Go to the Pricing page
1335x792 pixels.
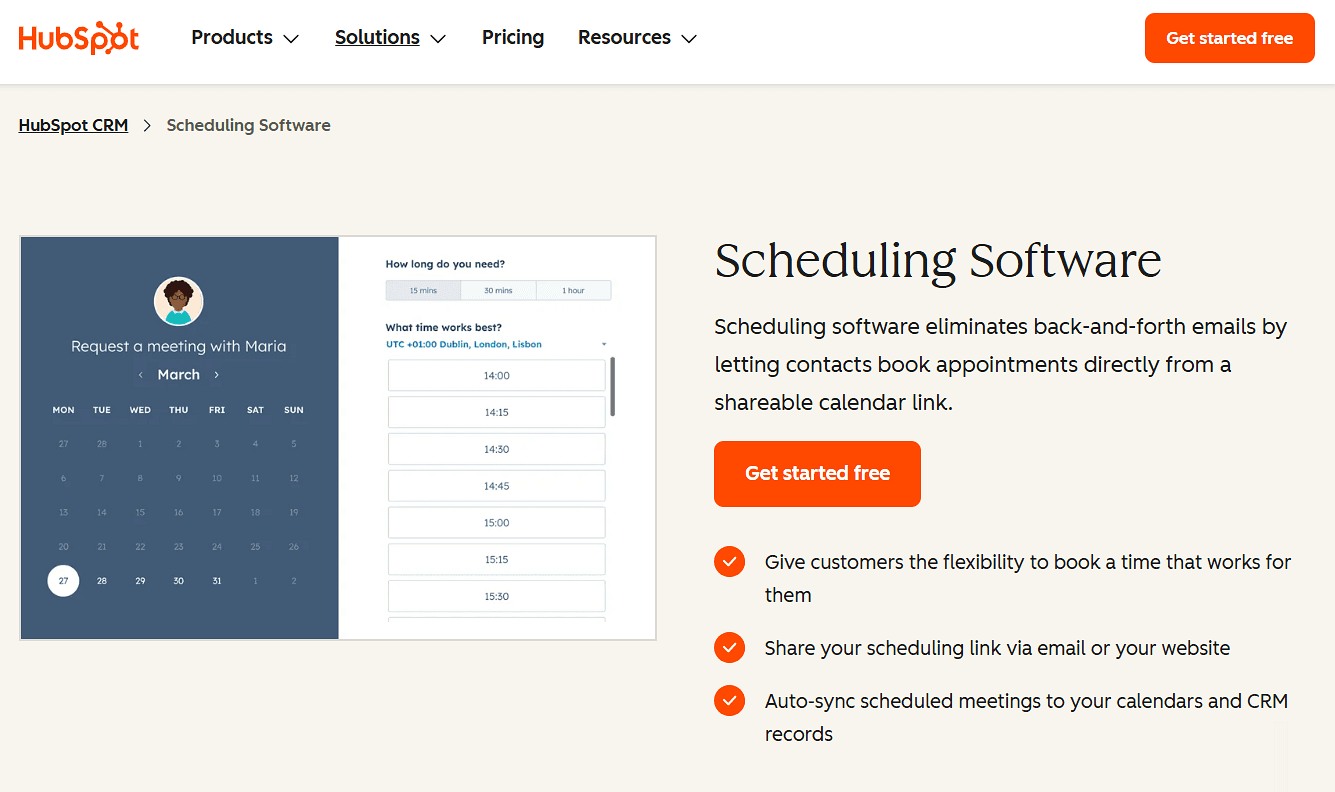[513, 38]
